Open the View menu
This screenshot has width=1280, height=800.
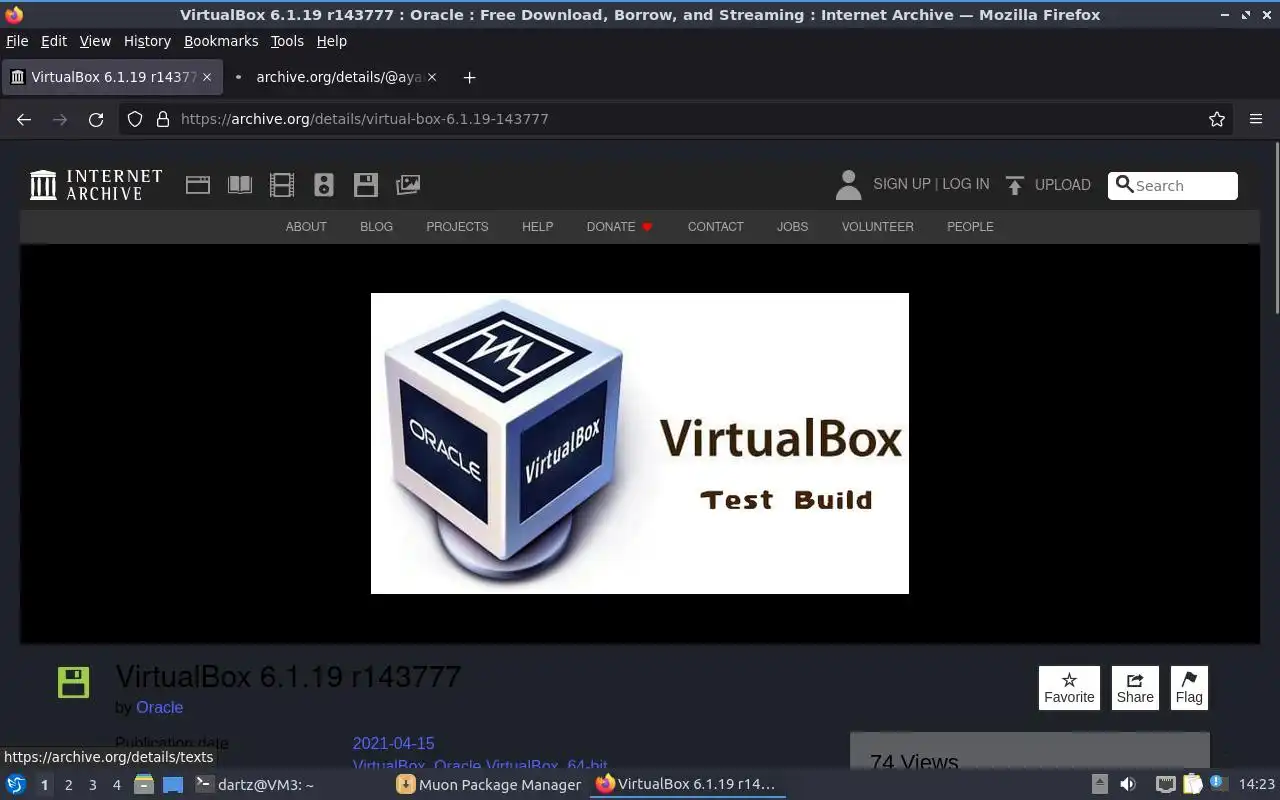[x=95, y=41]
